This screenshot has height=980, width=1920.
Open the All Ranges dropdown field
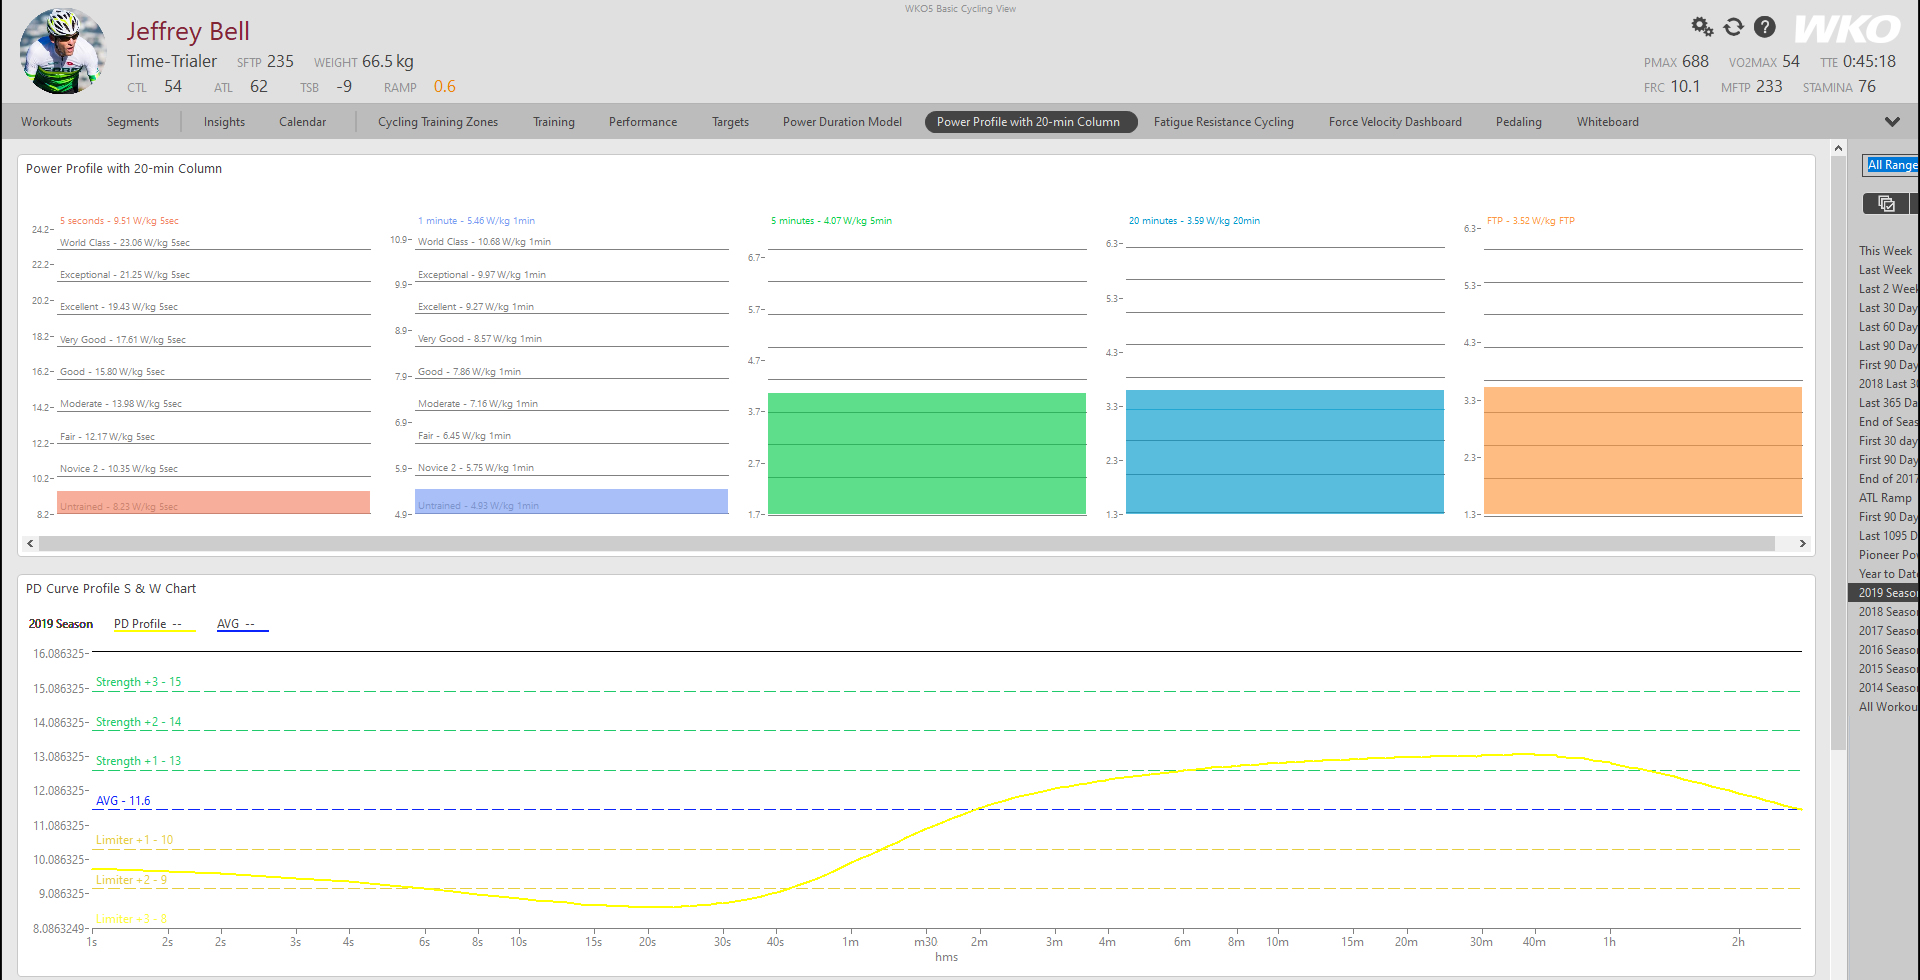[x=1891, y=165]
